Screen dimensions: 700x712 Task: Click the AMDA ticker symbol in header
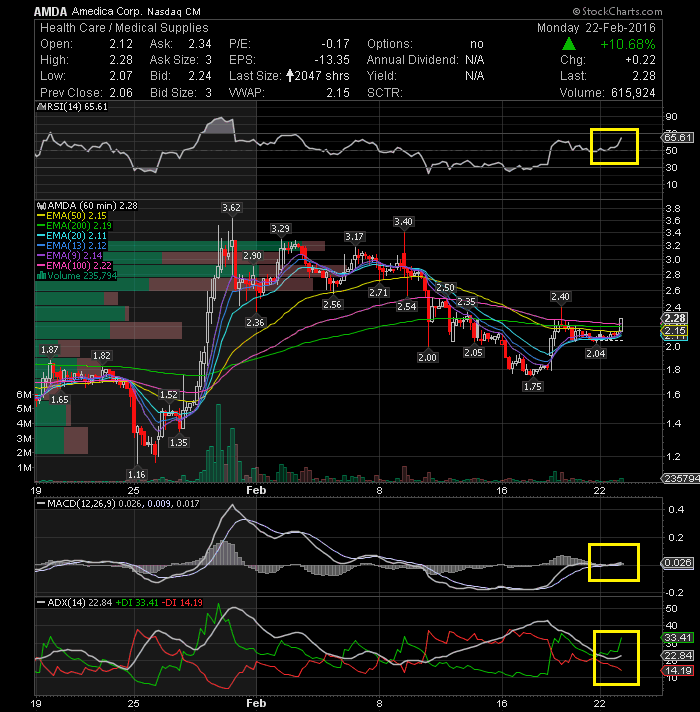coord(50,11)
